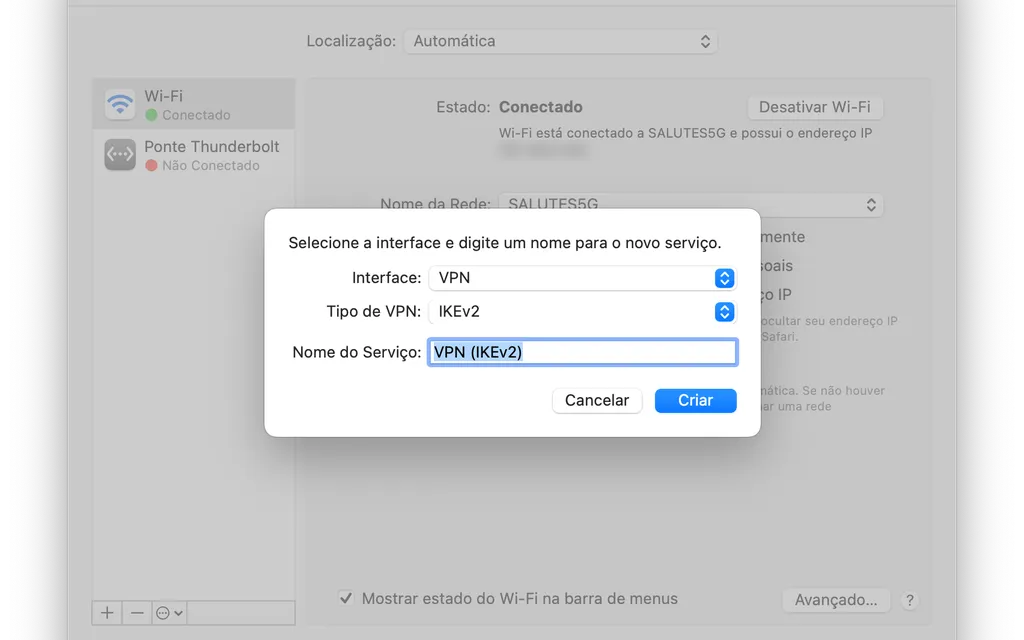Open Avançado settings
The image size is (1024, 640).
click(836, 600)
